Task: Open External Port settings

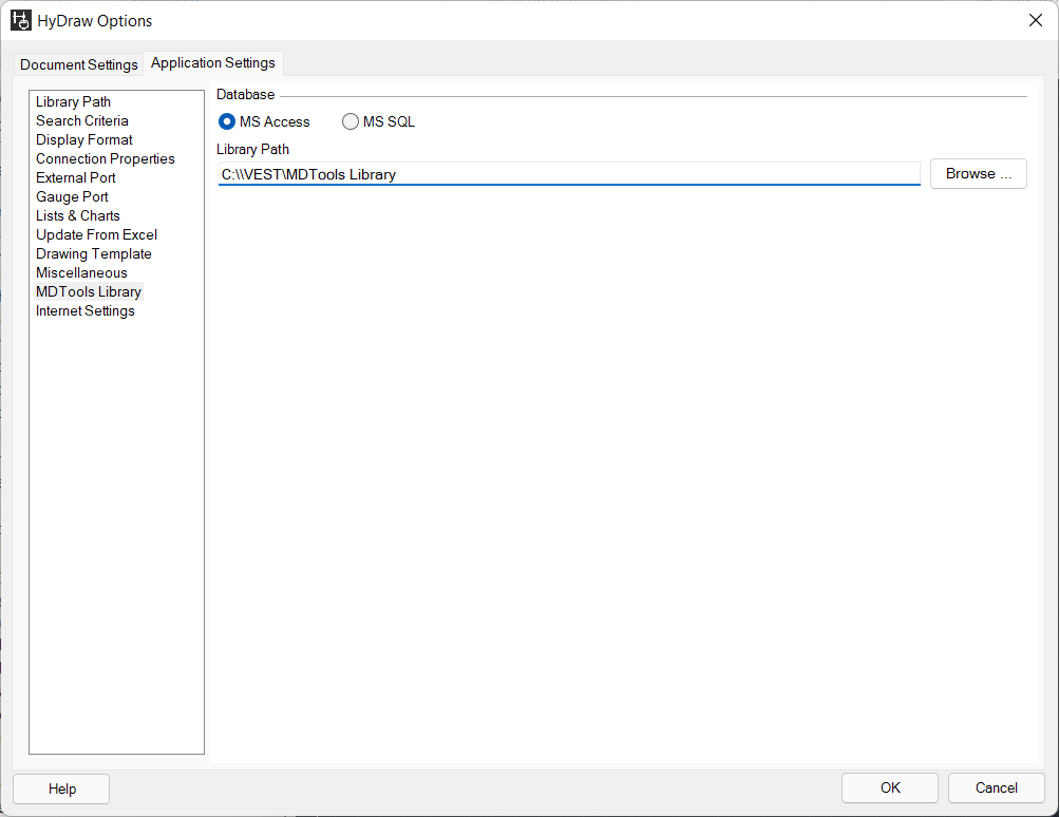Action: click(x=76, y=177)
